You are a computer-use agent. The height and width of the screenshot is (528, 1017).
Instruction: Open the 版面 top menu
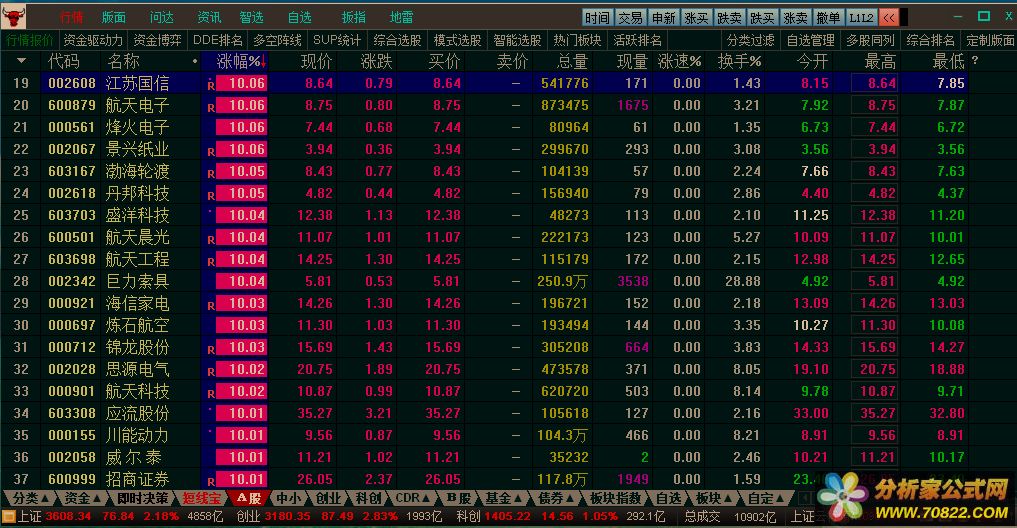(114, 18)
